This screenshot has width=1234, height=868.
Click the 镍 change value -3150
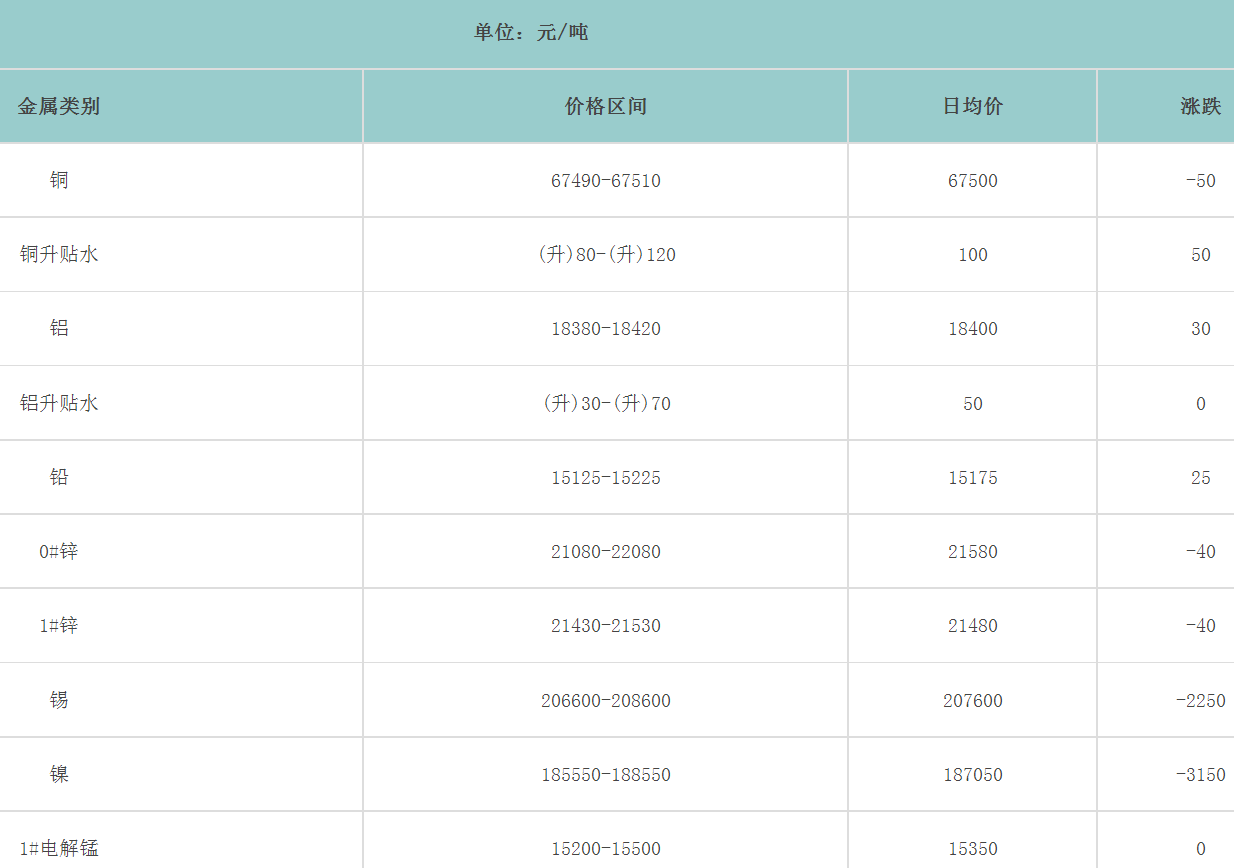pos(1200,775)
